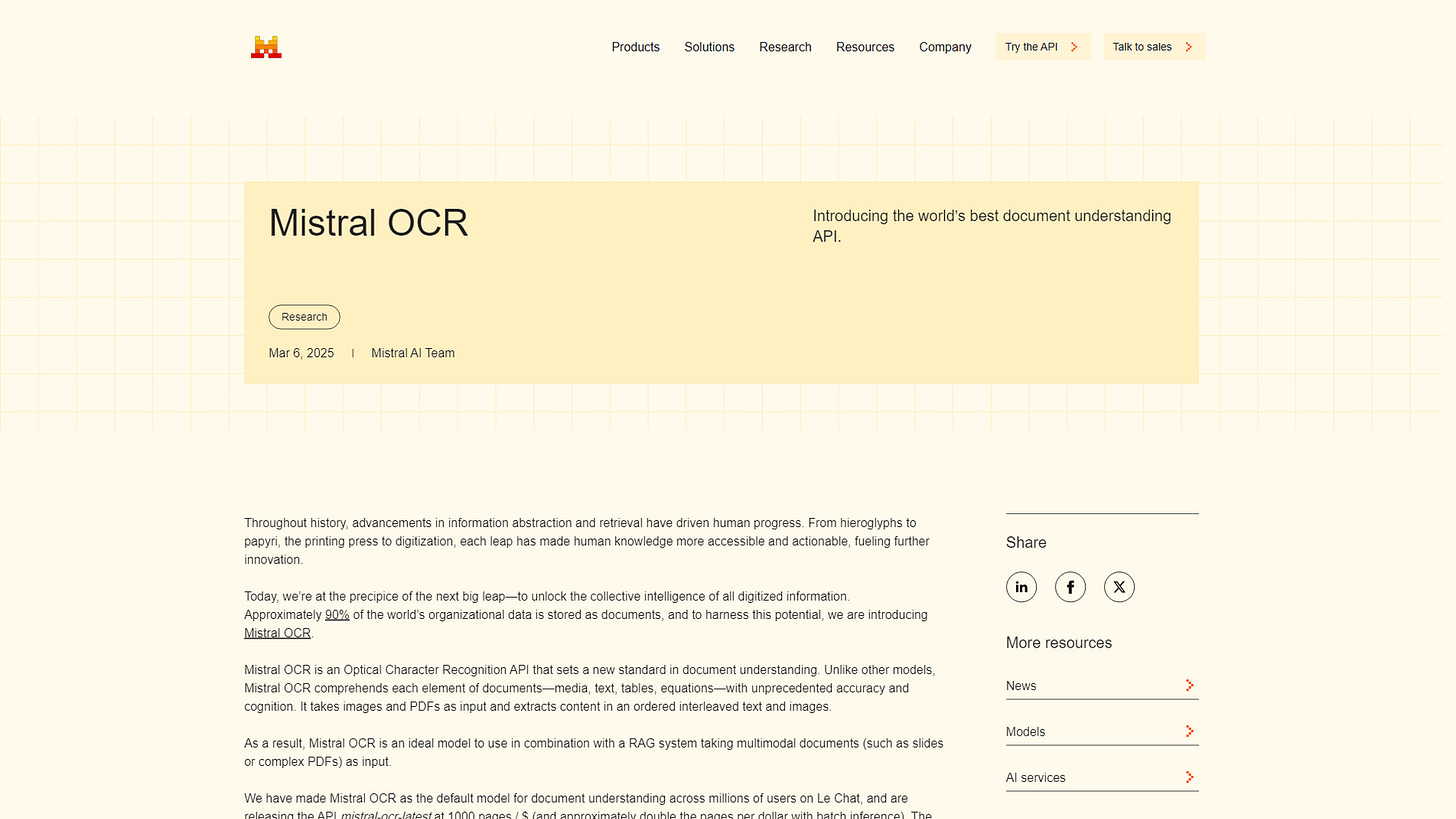Click the italic mistral-ocr-latest text
1456x819 pixels.
(386, 815)
